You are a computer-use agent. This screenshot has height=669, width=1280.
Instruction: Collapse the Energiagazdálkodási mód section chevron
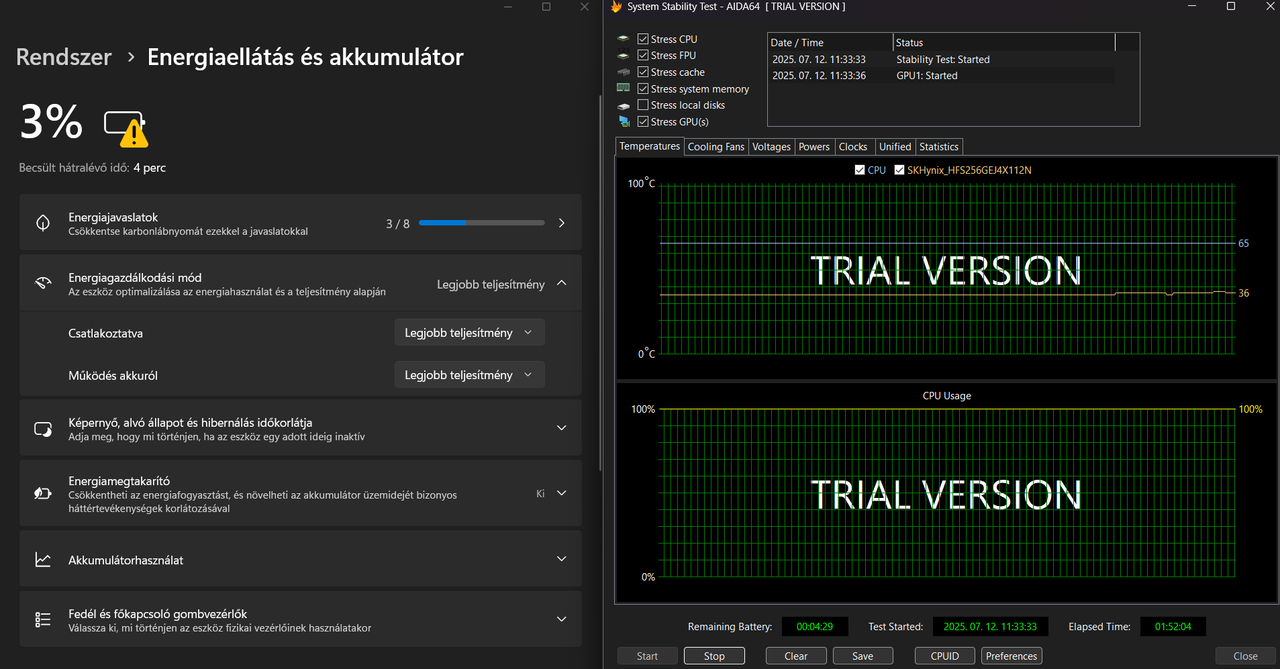point(561,284)
